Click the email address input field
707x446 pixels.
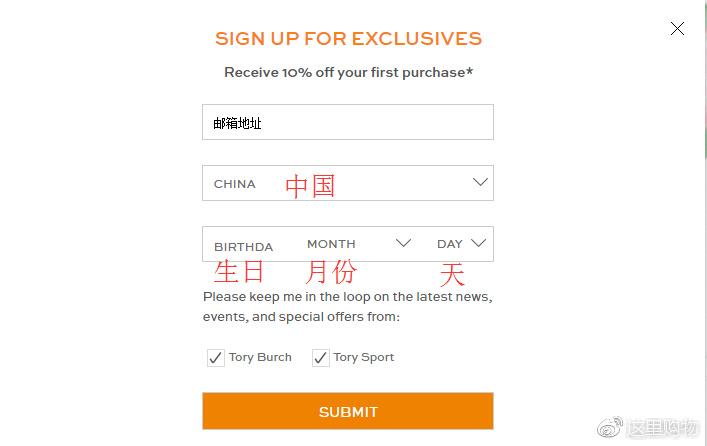pyautogui.click(x=348, y=122)
